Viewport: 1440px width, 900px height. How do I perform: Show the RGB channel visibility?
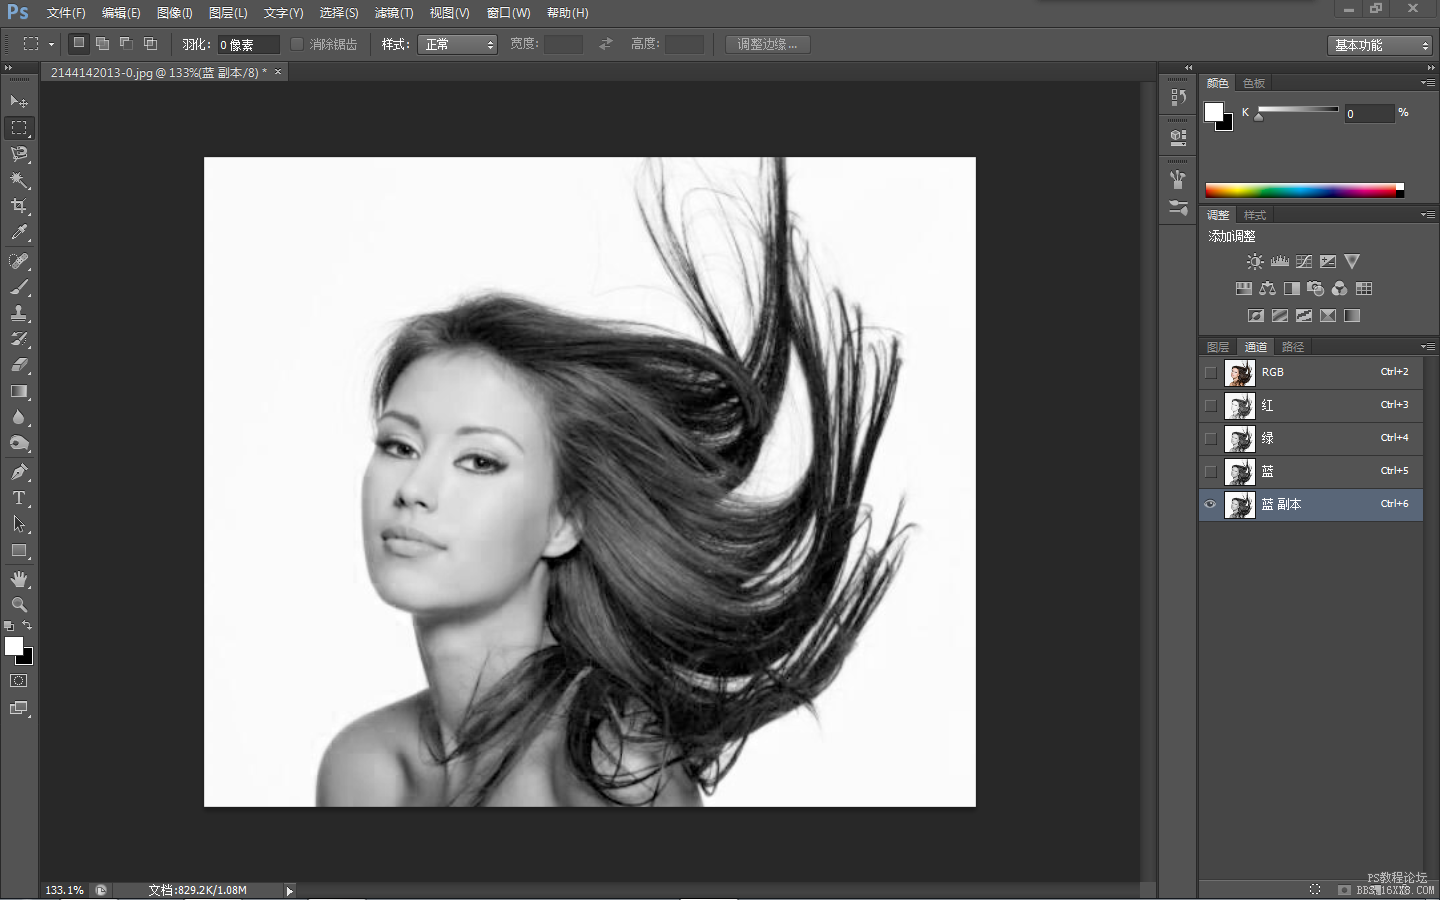pos(1211,372)
